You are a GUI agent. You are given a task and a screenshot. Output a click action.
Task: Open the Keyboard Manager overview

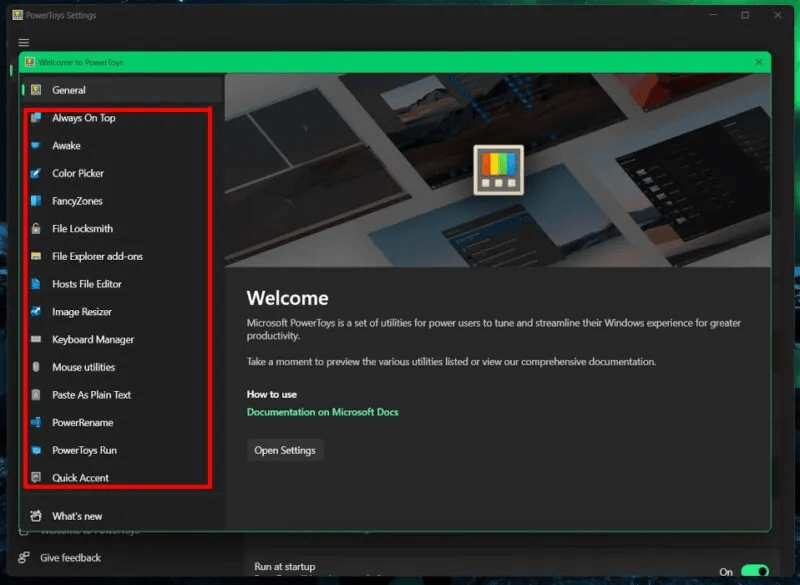tap(121, 339)
